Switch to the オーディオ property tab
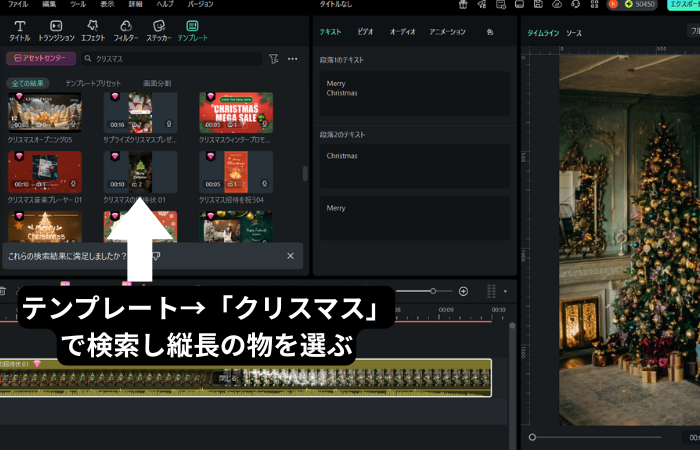 (402, 32)
